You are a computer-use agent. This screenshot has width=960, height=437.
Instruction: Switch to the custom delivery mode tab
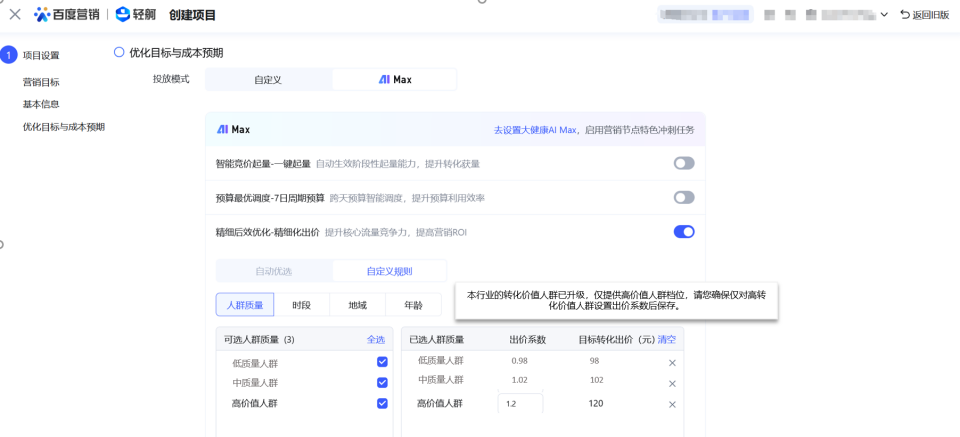(x=268, y=80)
